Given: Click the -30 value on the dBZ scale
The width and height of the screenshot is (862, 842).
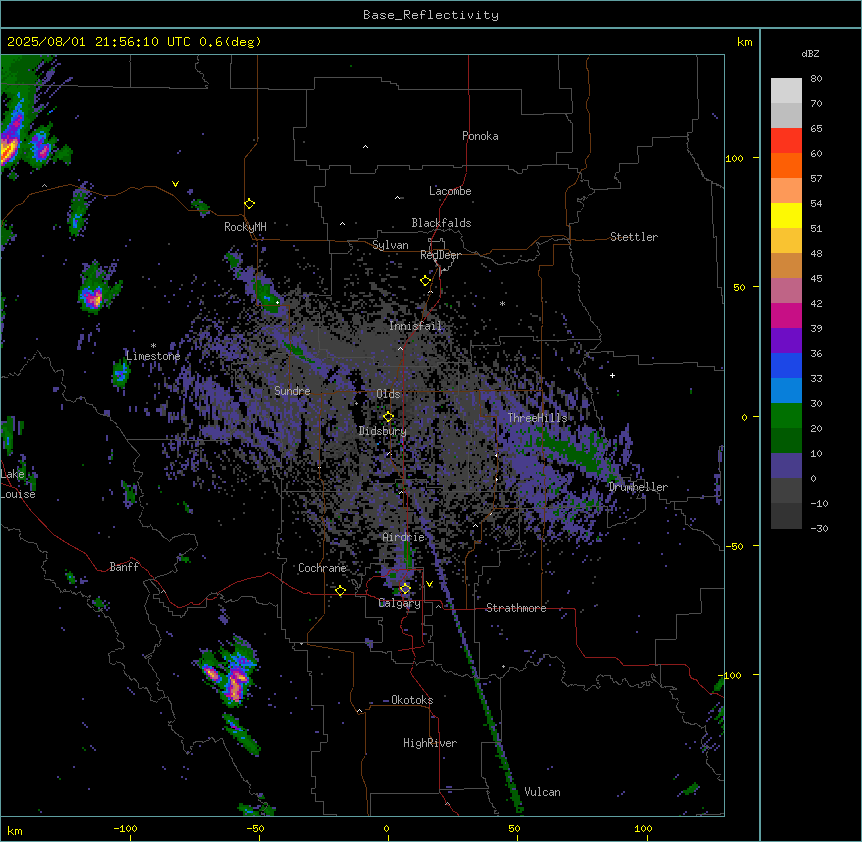Looking at the screenshot, I should pyautogui.click(x=819, y=528).
